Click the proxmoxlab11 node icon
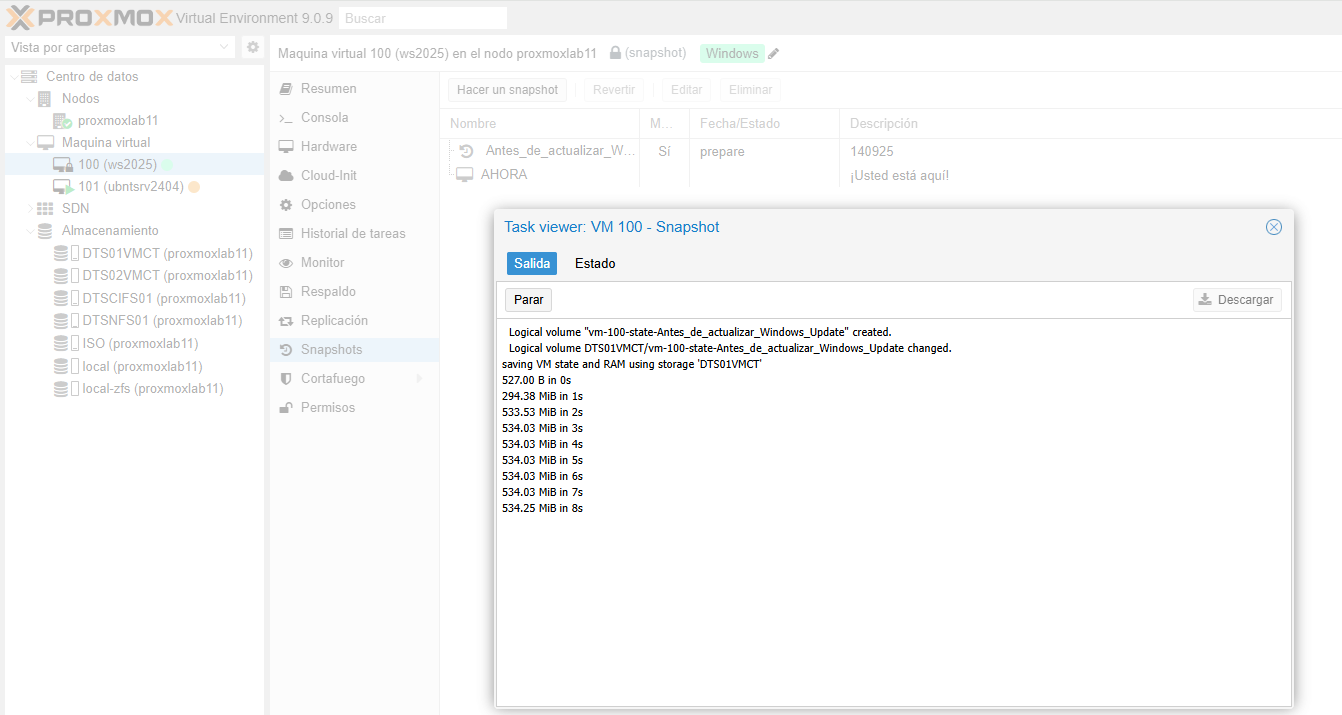This screenshot has width=1342, height=715. [62, 120]
